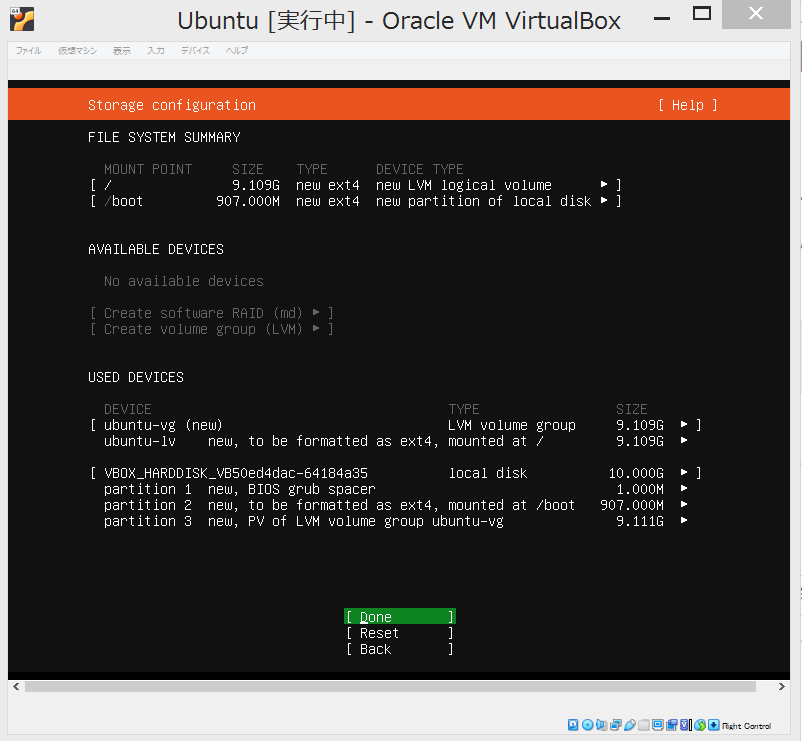
Task: Click the shared folders status icon
Action: [644, 725]
